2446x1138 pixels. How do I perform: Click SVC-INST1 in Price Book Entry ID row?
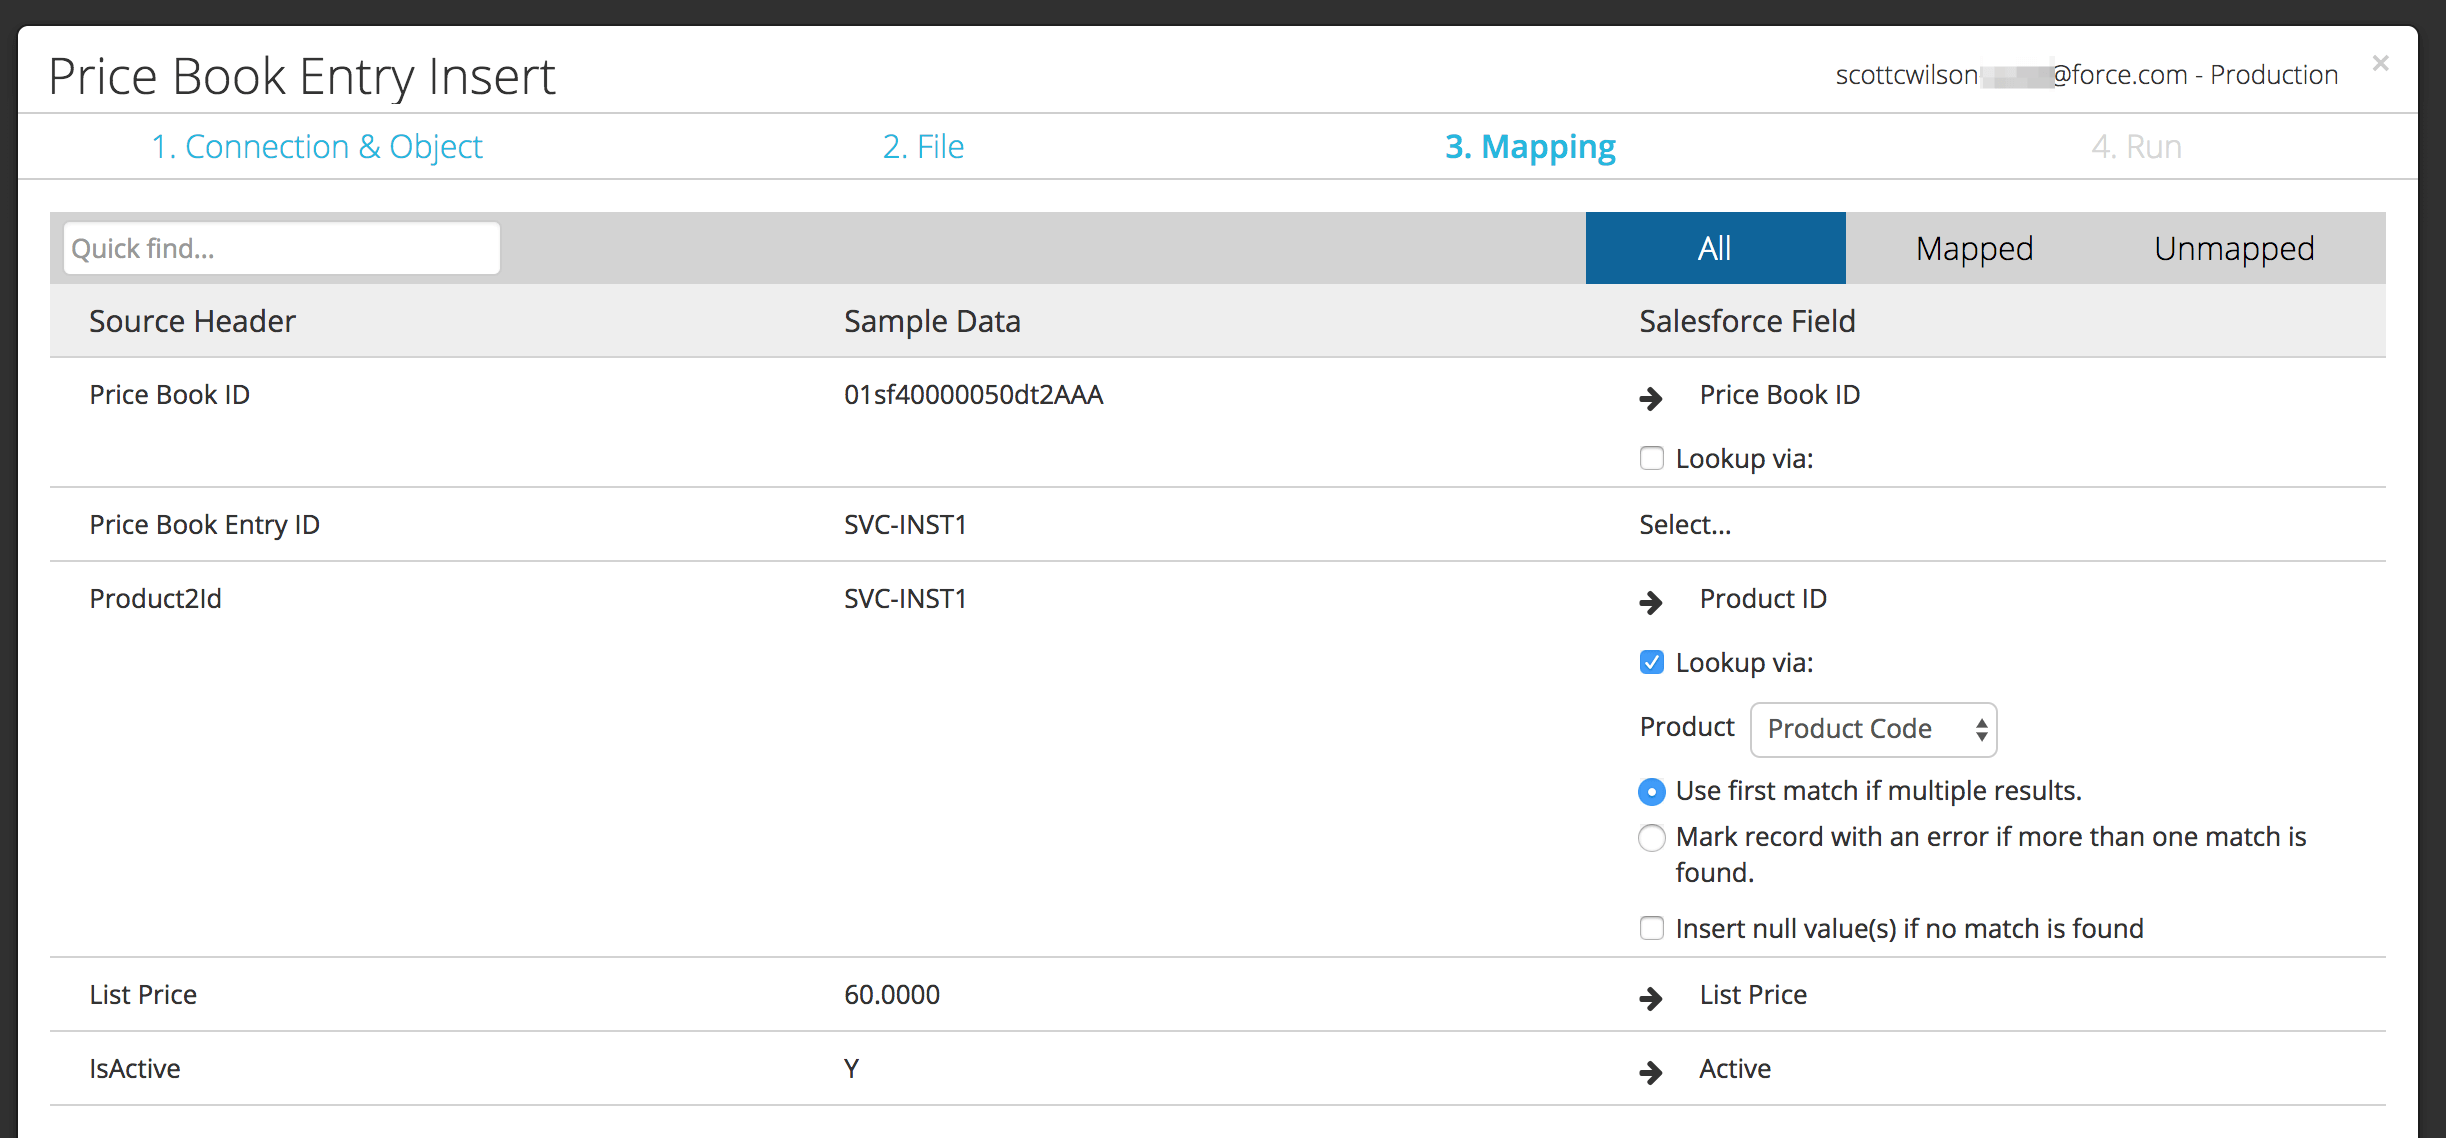[905, 525]
